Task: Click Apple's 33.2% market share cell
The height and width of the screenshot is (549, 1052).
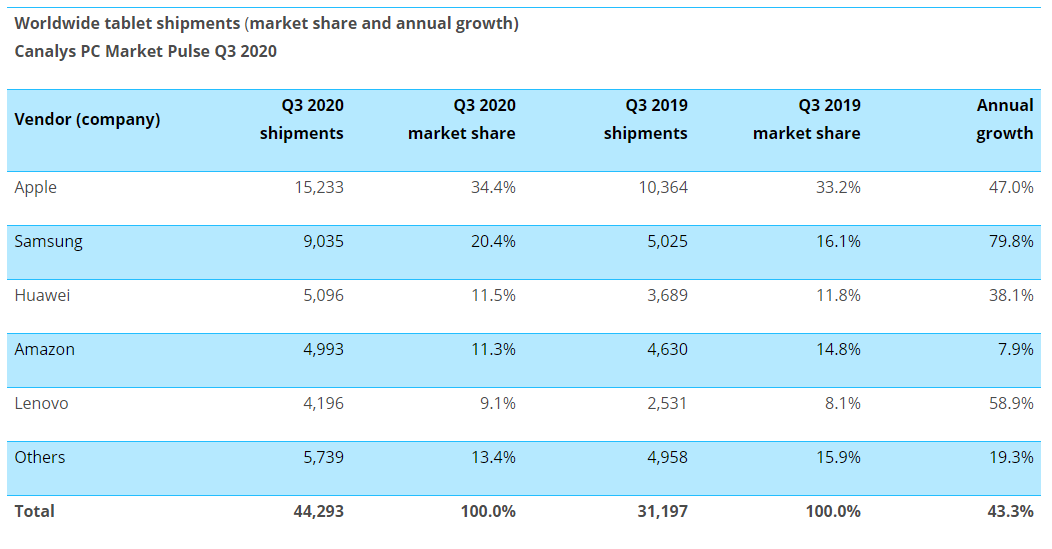Action: 838,187
